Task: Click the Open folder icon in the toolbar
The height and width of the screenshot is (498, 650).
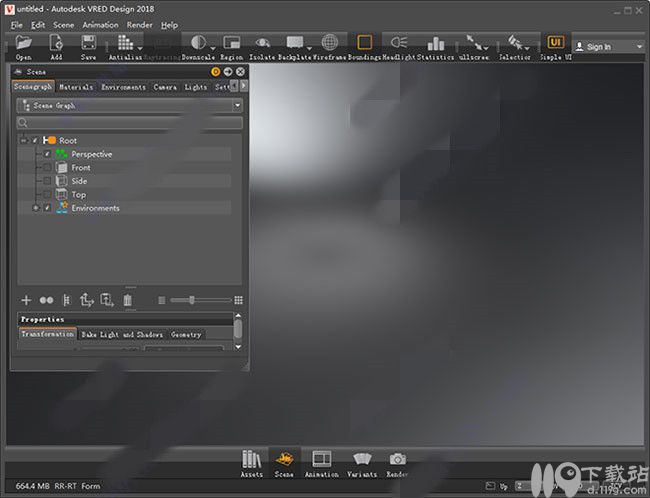Action: pos(24,43)
